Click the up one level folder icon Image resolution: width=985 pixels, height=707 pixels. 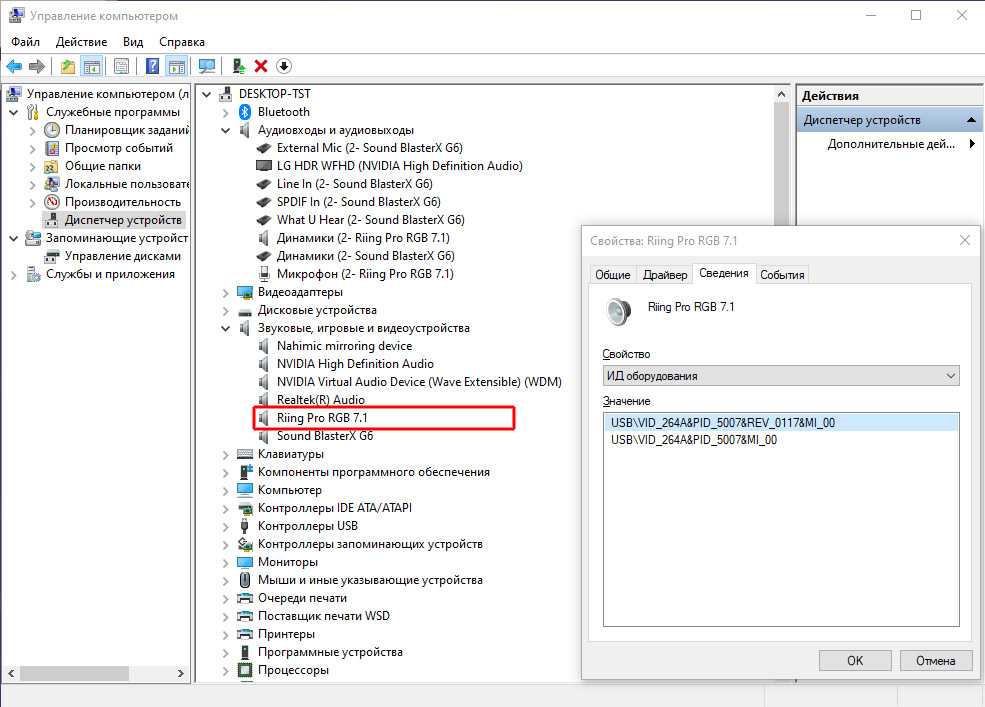tap(67, 66)
